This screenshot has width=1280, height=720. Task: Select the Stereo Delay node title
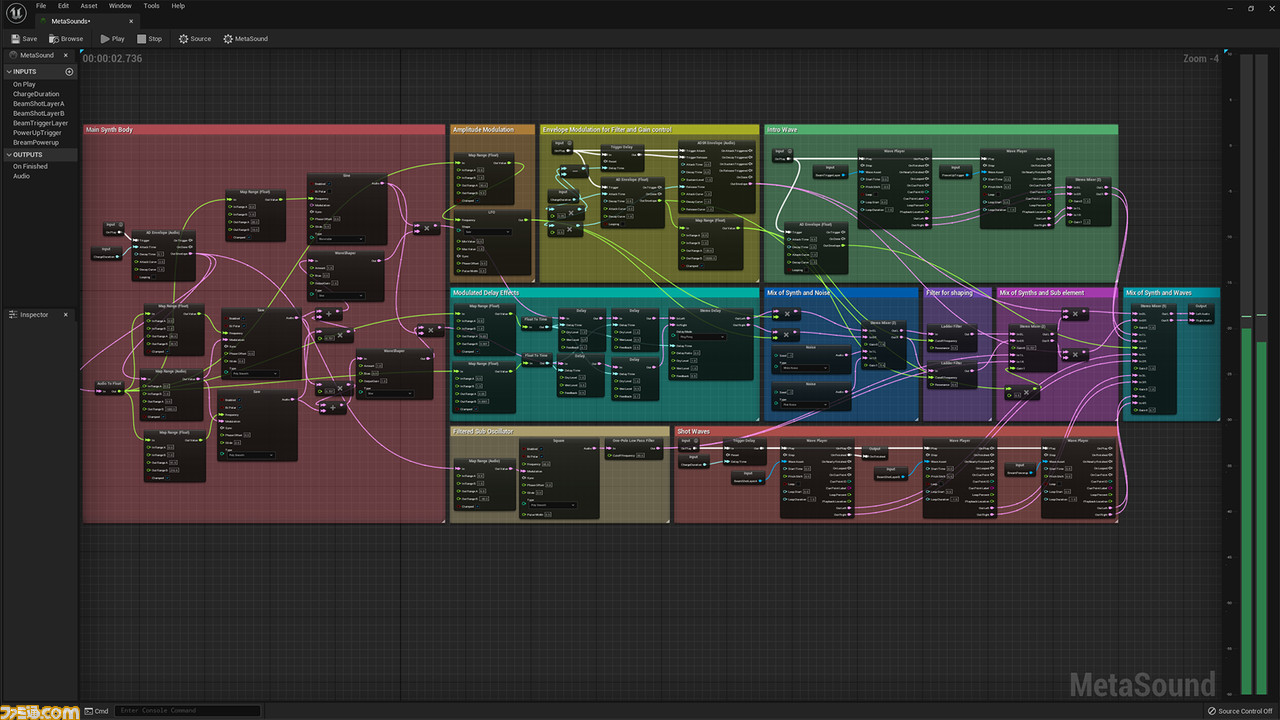[710, 311]
